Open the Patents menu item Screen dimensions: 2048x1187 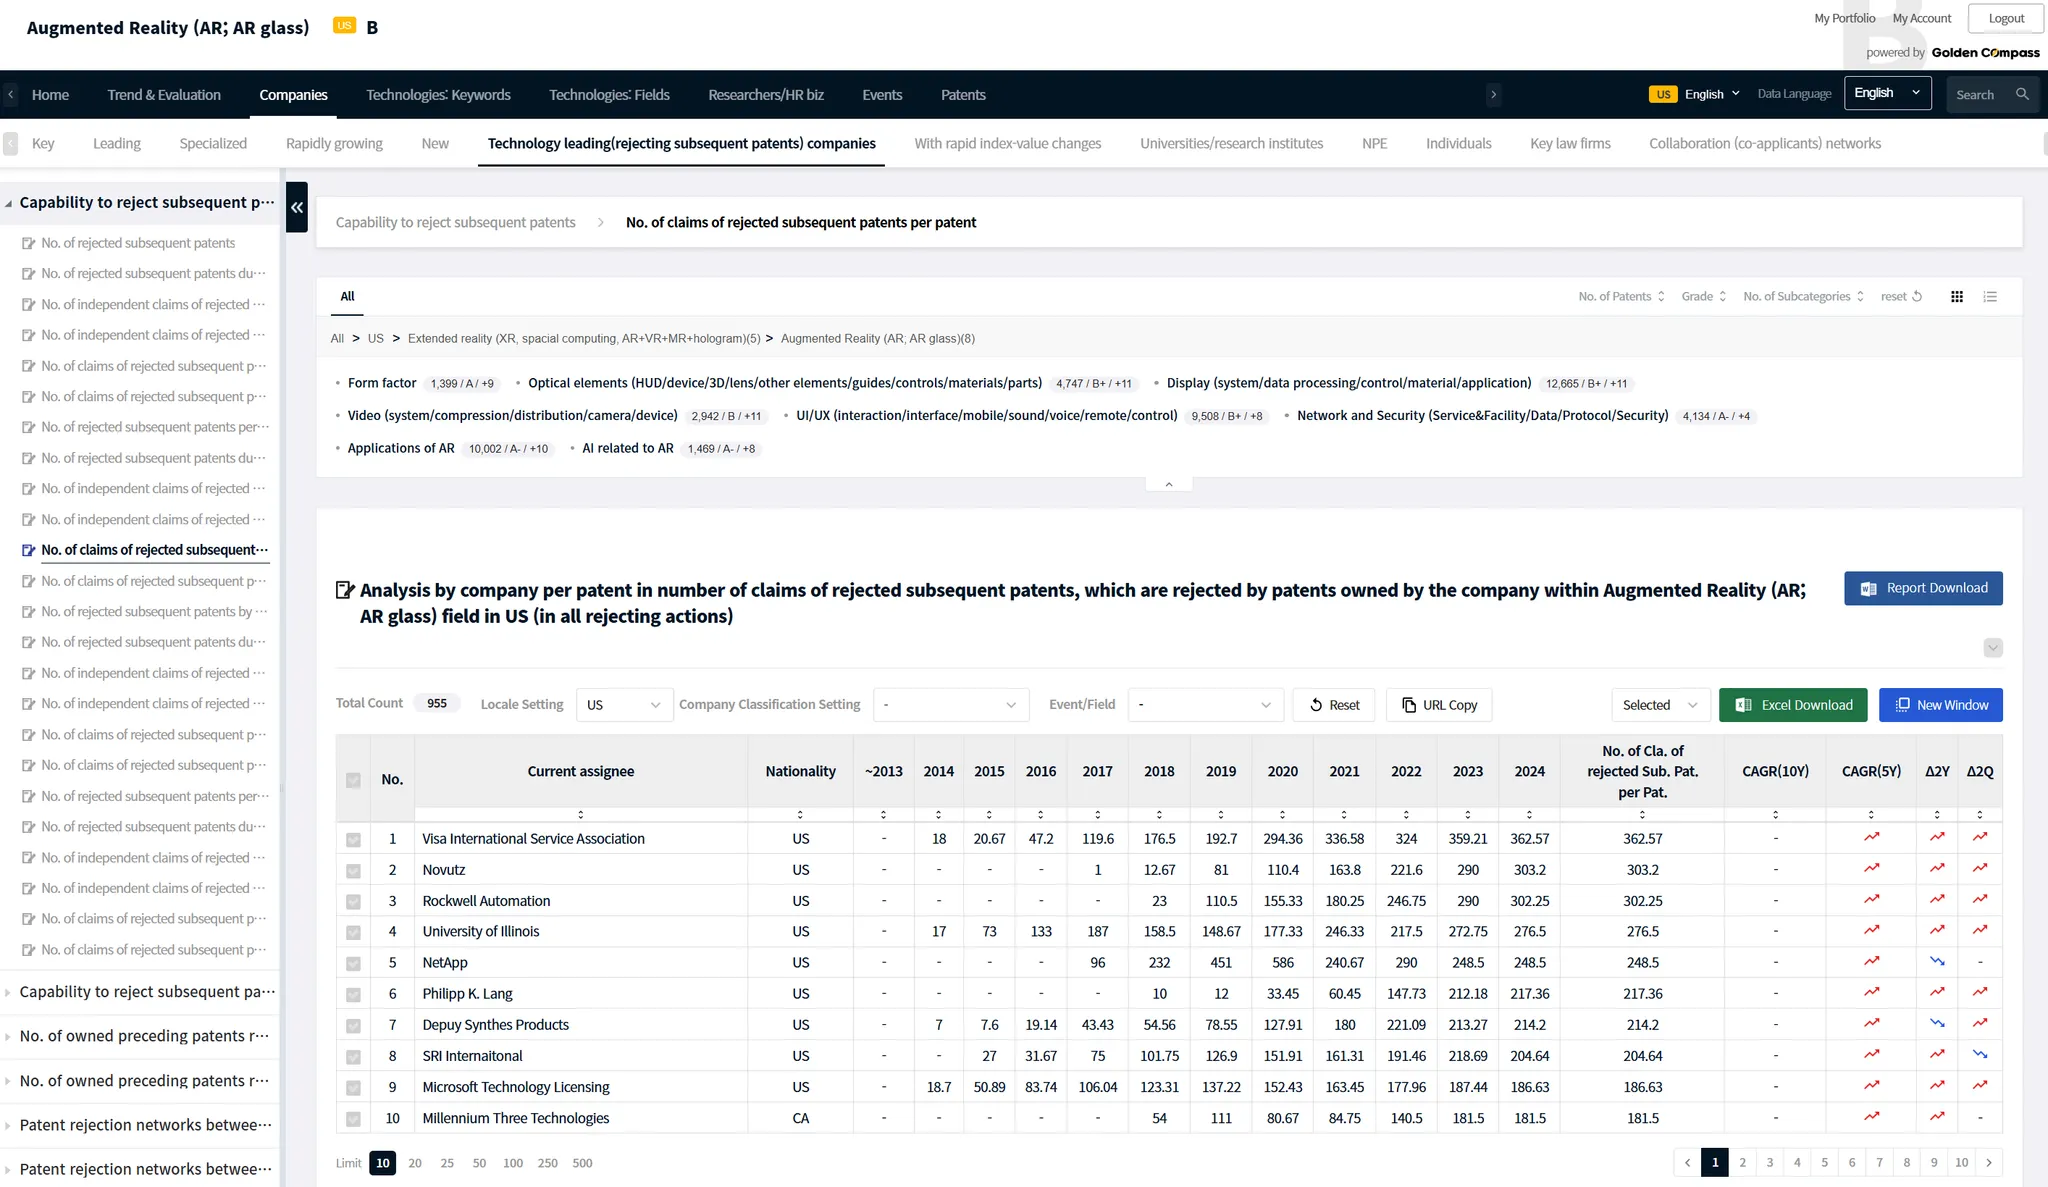(962, 95)
